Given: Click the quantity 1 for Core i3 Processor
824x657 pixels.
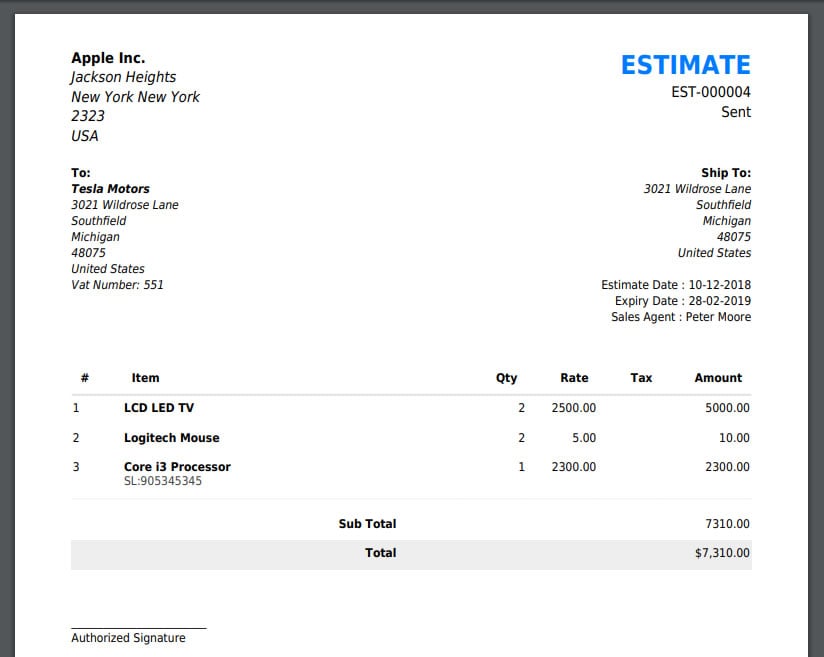Looking at the screenshot, I should [521, 467].
